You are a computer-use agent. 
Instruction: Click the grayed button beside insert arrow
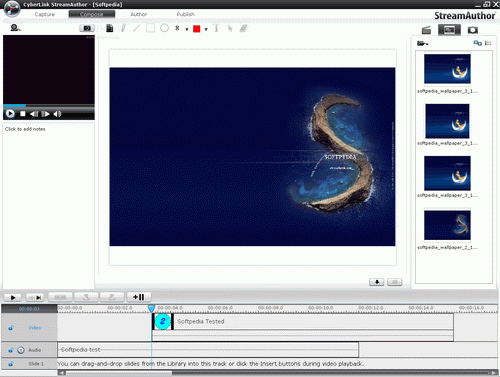[395, 282]
